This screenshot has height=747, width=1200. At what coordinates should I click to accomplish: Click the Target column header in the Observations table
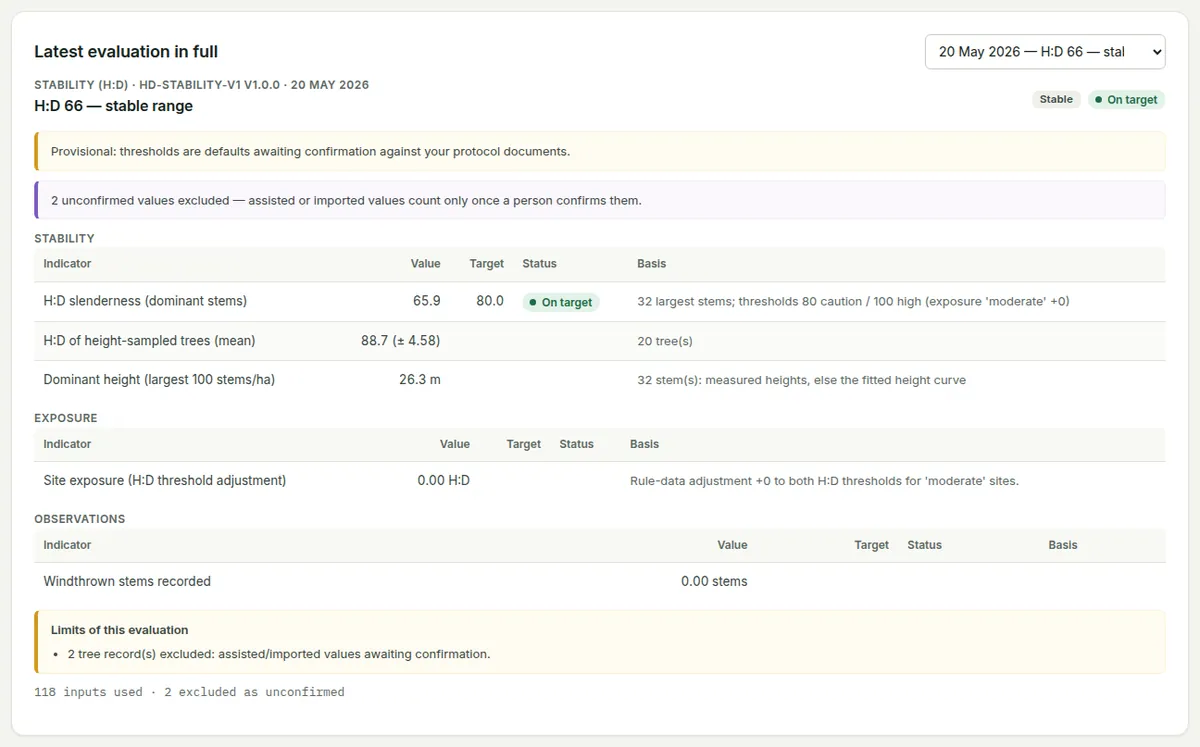871,545
